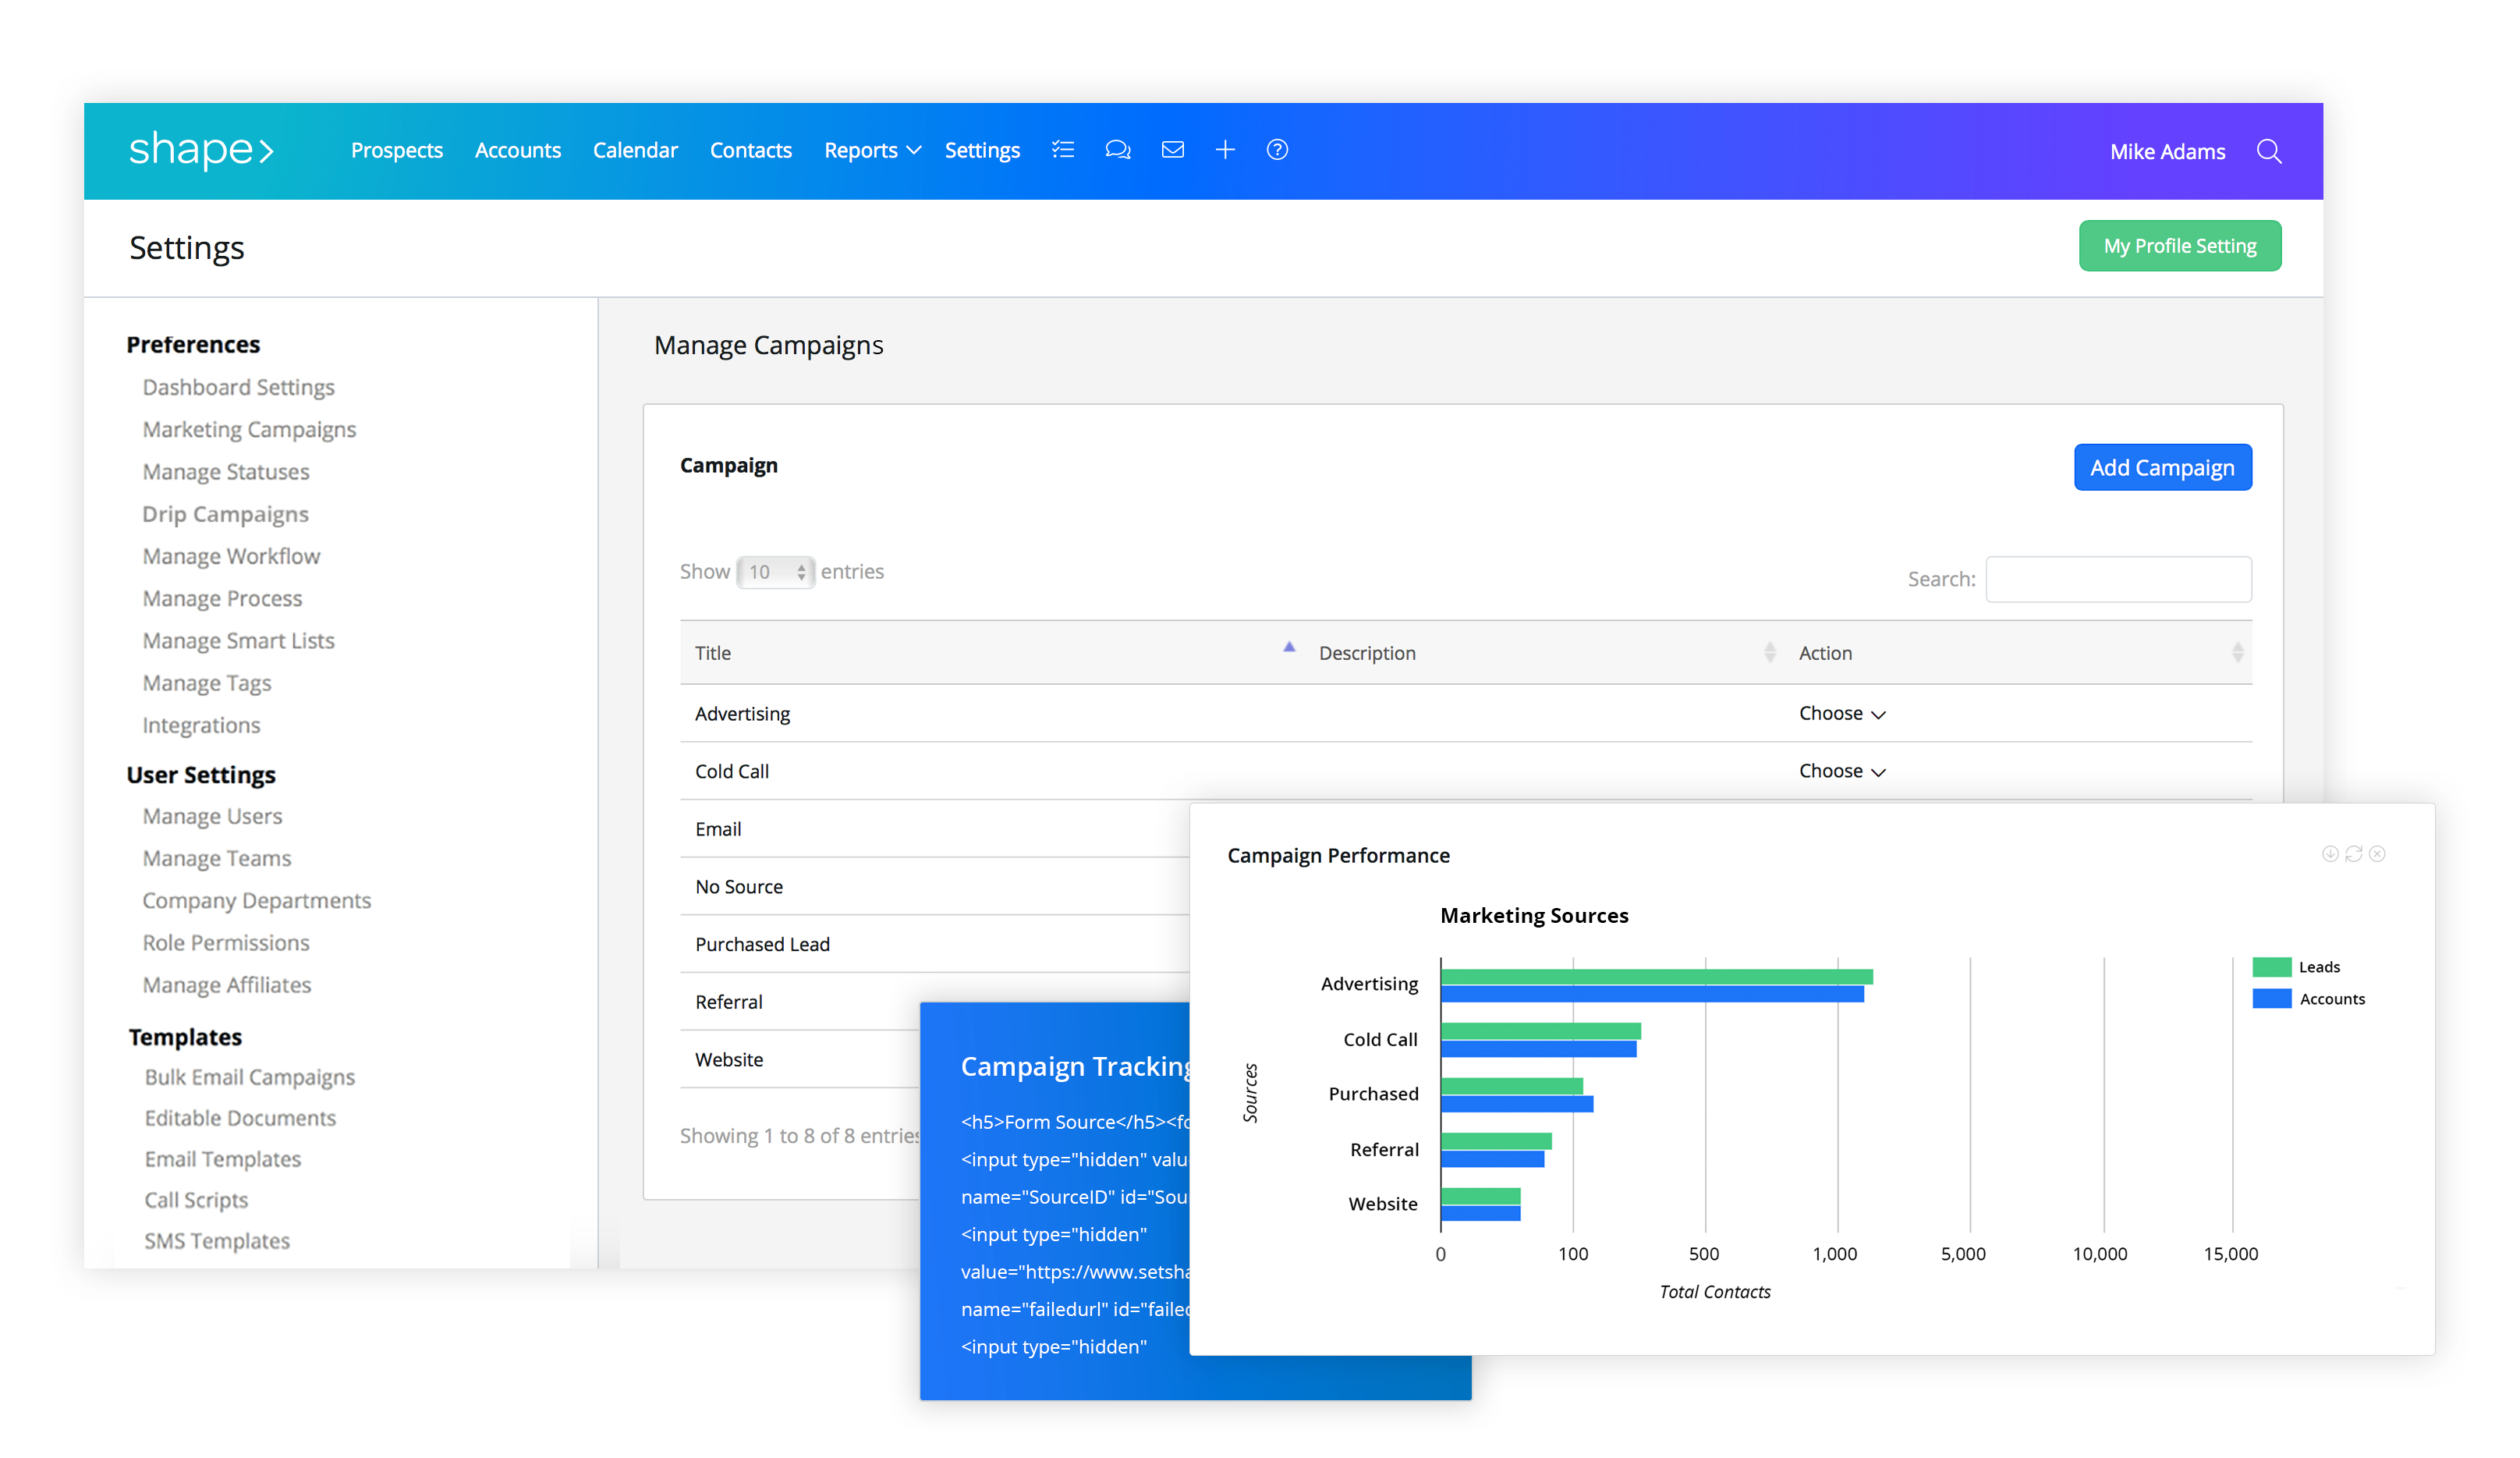Screen dimensions: 2520x1458
Task: Expand the Reports dropdown menu
Action: (871, 150)
